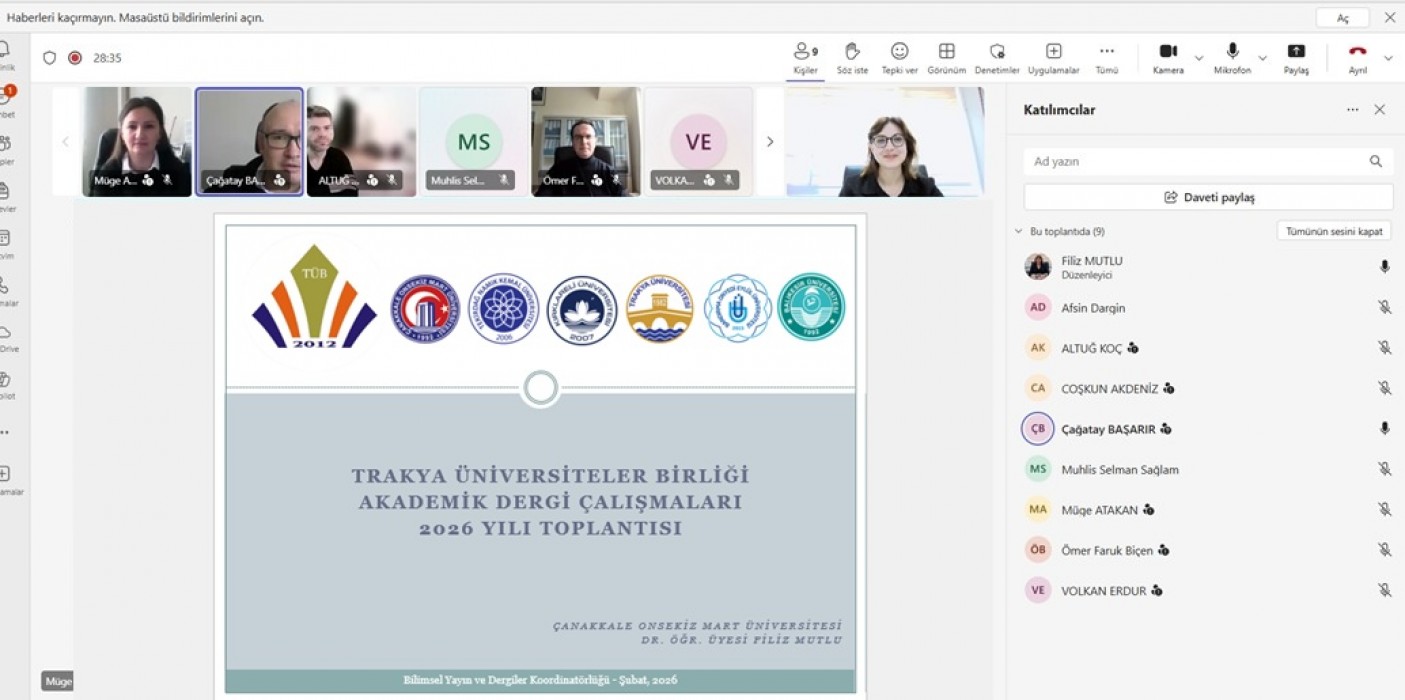The image size is (1405, 700).
Task: Expand the Mikrofon dropdown arrow
Action: 1262,58
